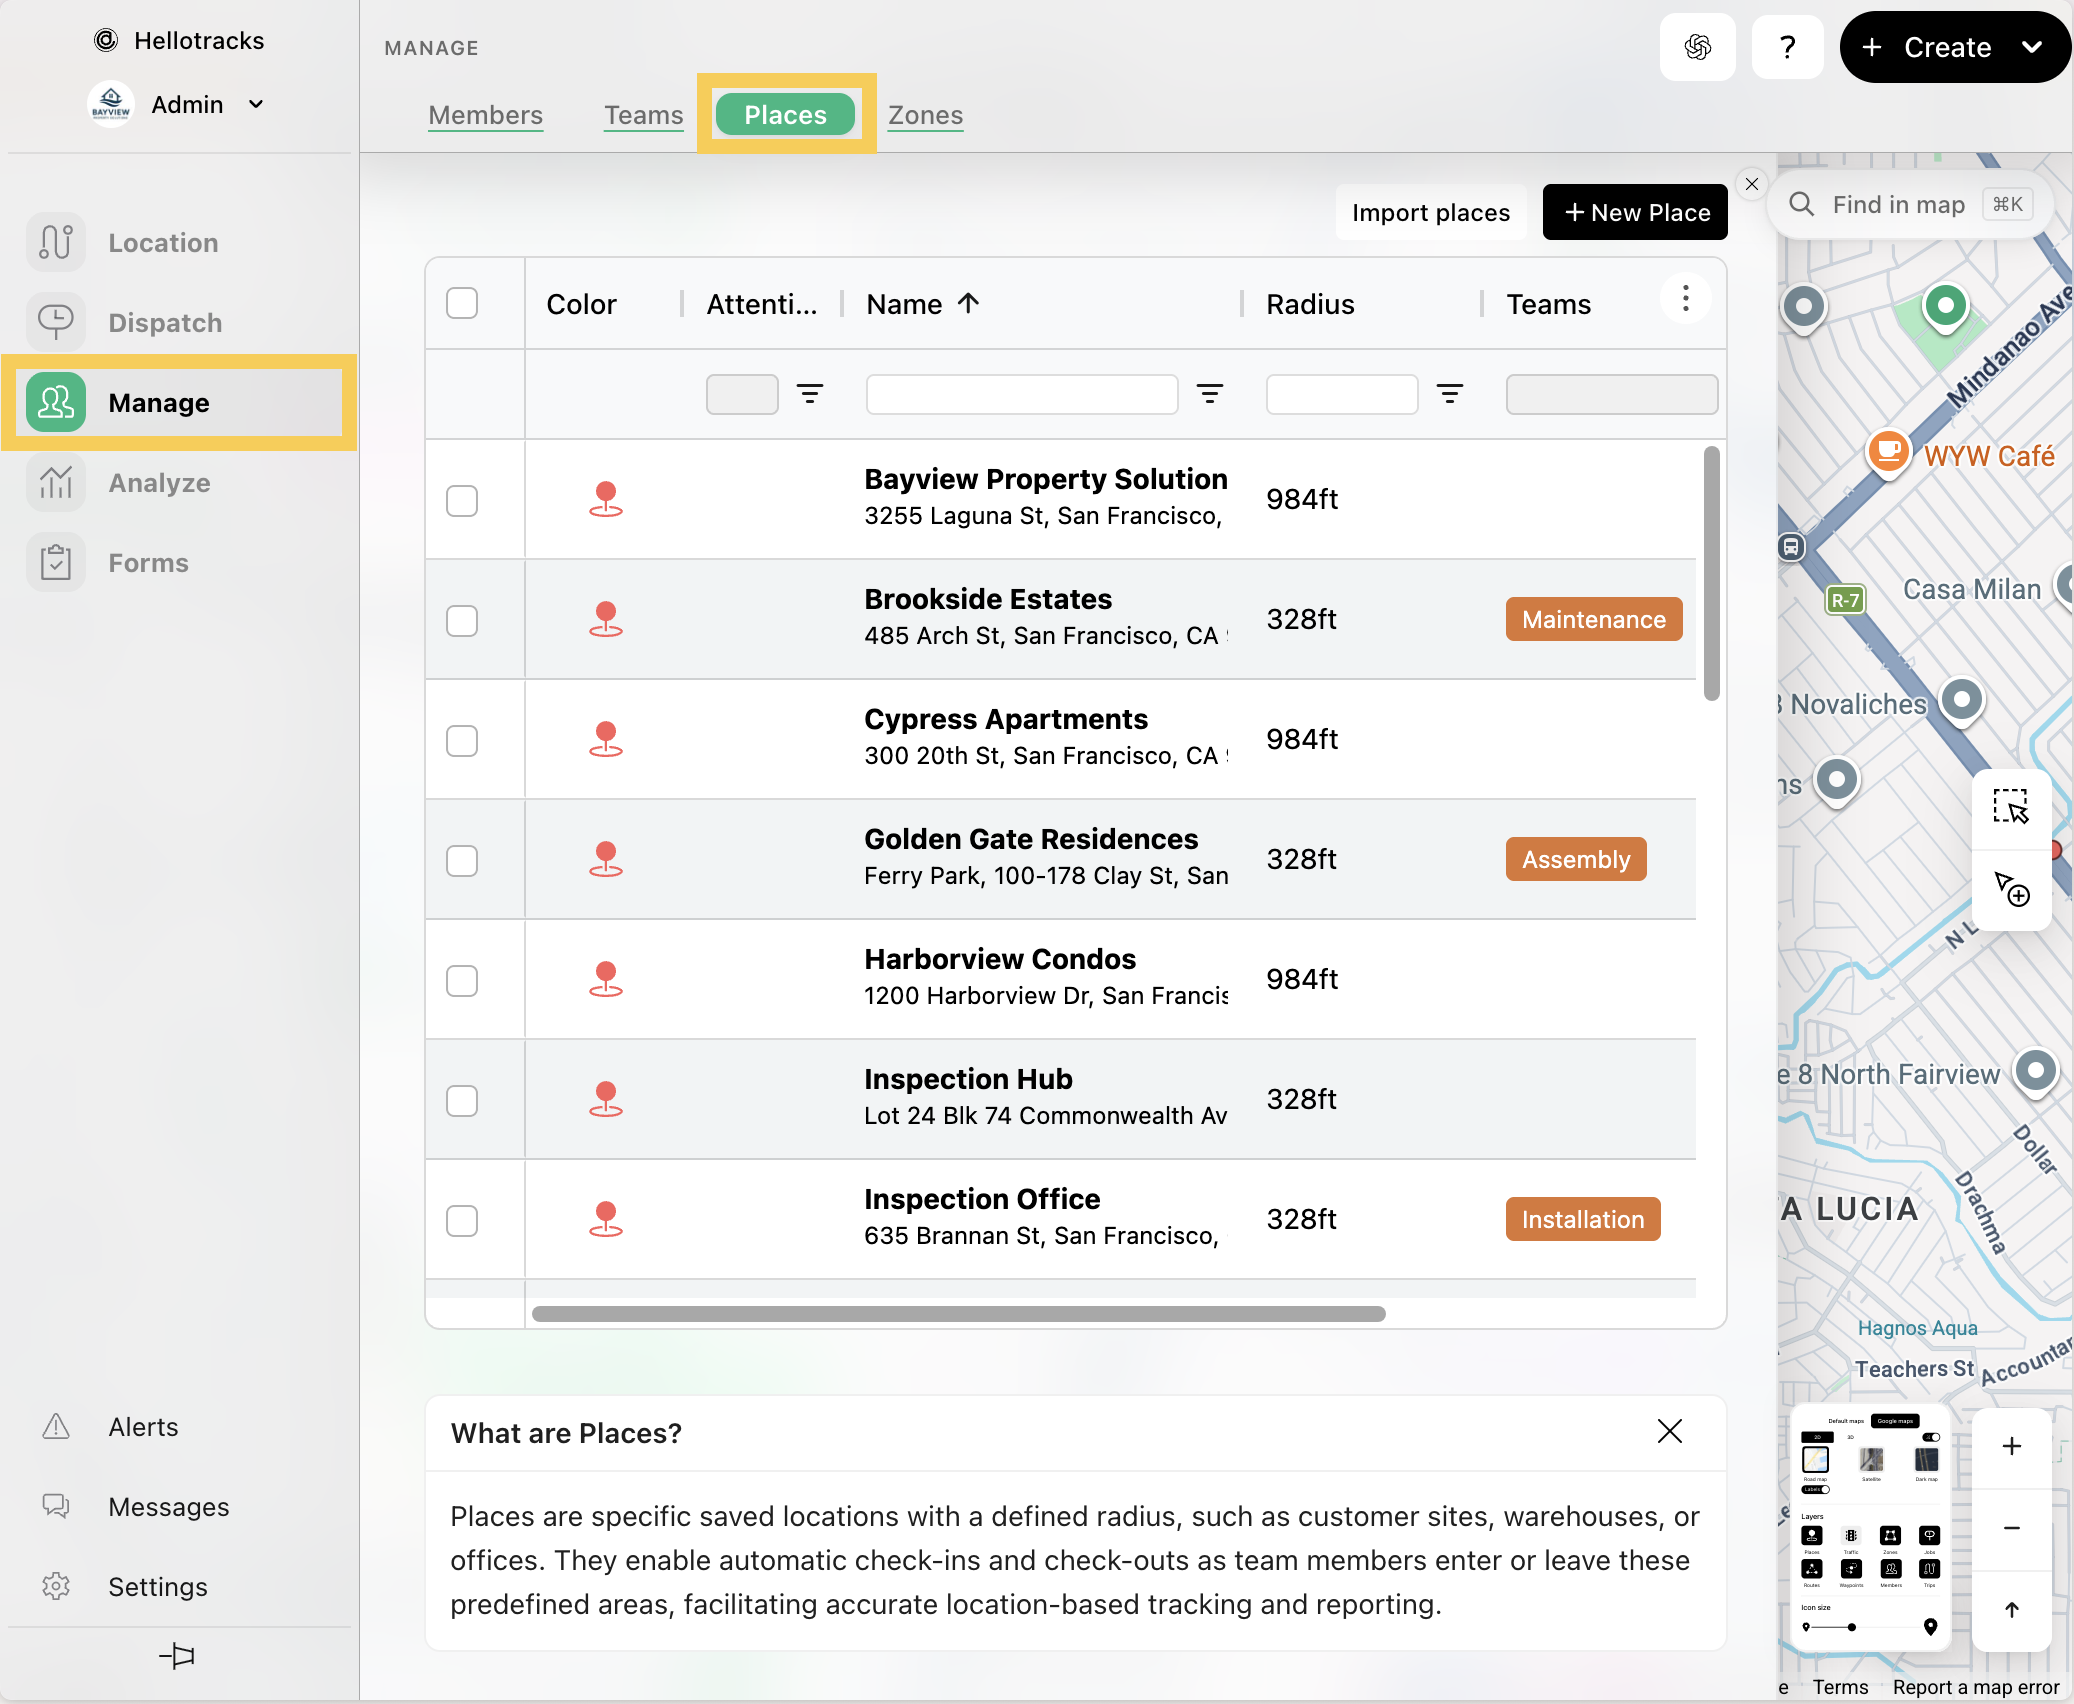Open the Create dropdown menu
This screenshot has height=1704, width=2074.
click(1954, 47)
